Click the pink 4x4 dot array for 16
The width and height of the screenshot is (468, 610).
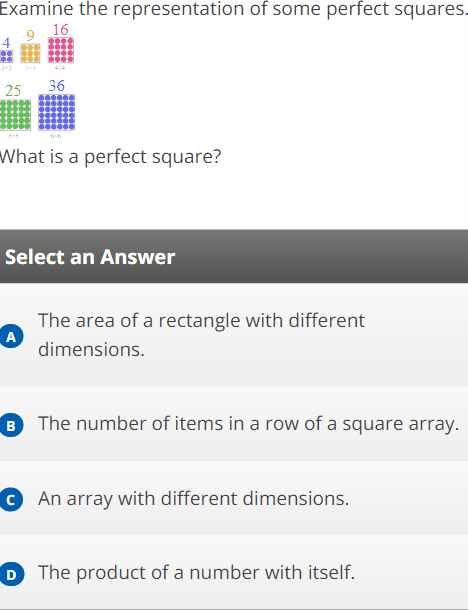pos(61,50)
